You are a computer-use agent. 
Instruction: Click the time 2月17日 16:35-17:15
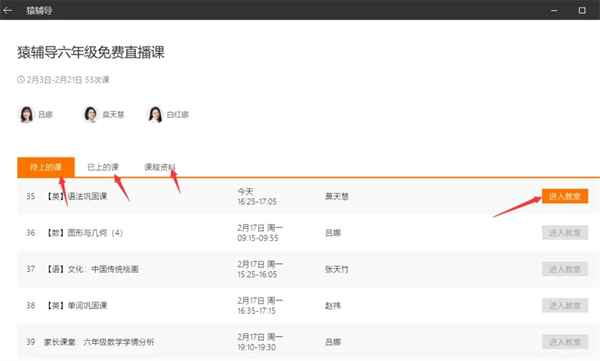[x=260, y=305]
